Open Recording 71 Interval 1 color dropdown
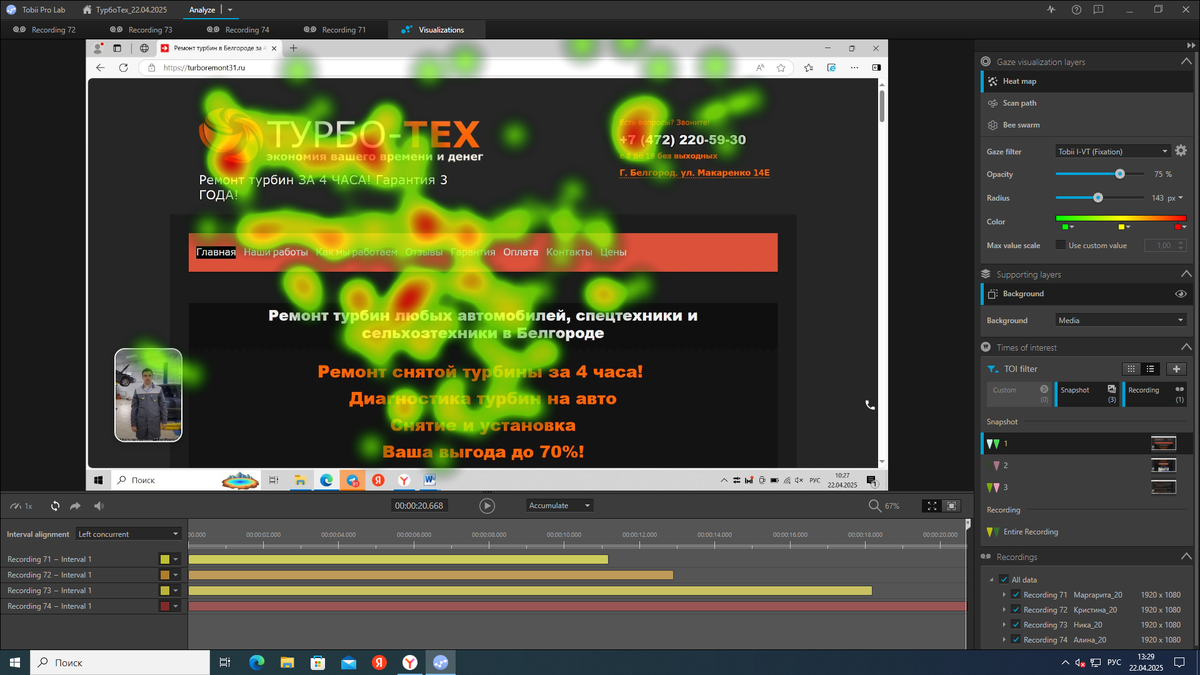Image resolution: width=1200 pixels, height=675 pixels. (x=176, y=559)
